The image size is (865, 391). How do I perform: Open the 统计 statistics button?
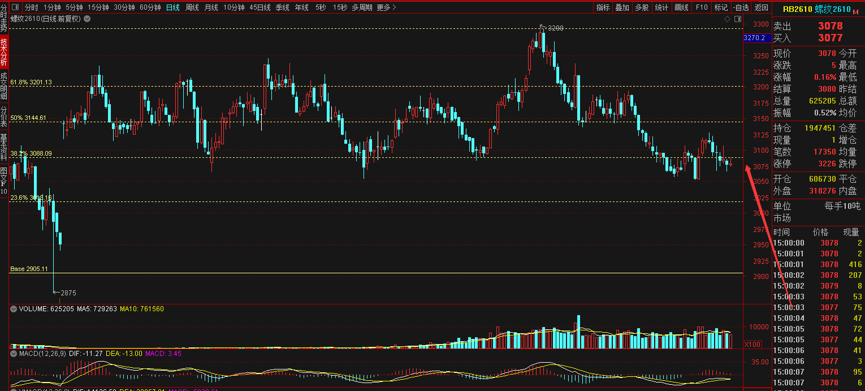click(x=661, y=8)
